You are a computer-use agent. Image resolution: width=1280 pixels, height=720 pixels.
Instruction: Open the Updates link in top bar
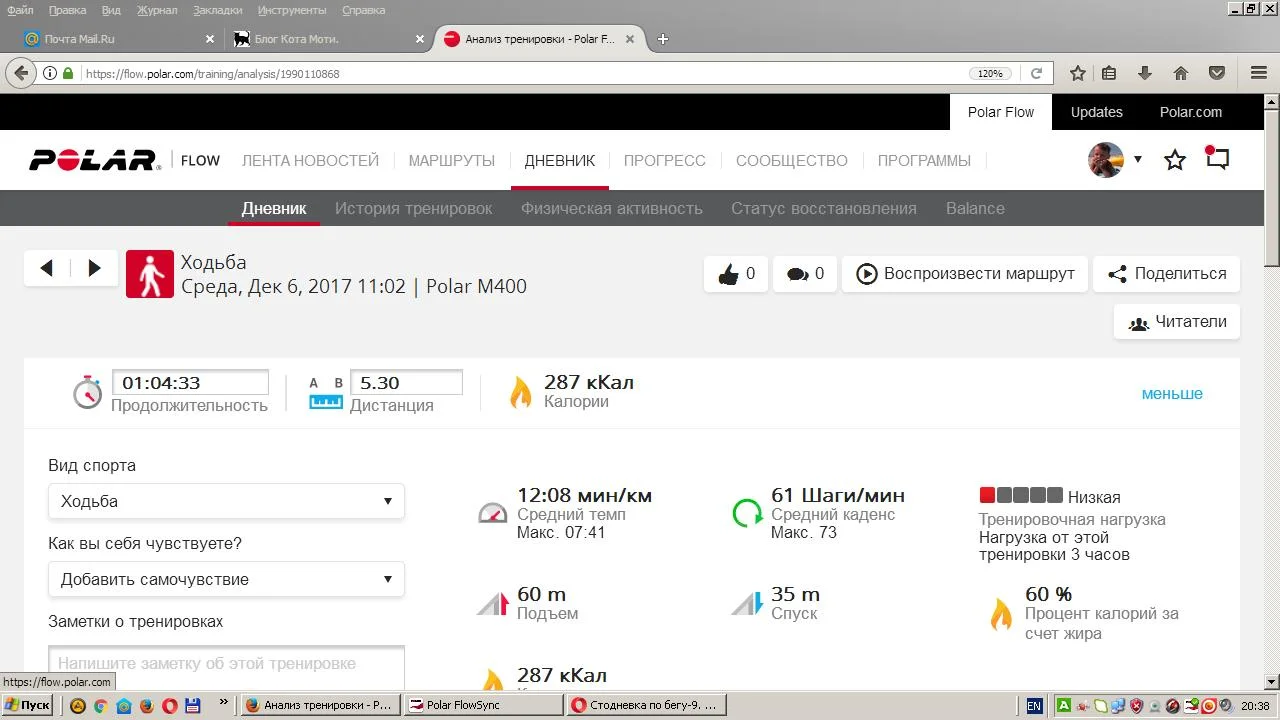1097,112
